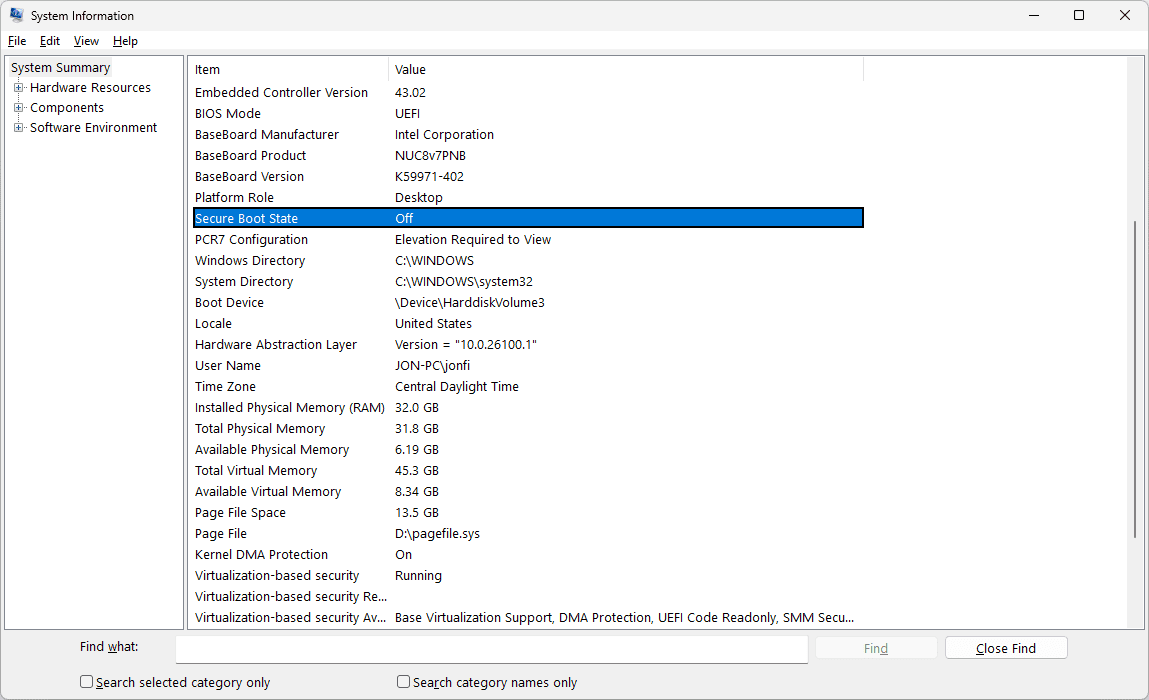Click the Close Find button

pos(1005,648)
